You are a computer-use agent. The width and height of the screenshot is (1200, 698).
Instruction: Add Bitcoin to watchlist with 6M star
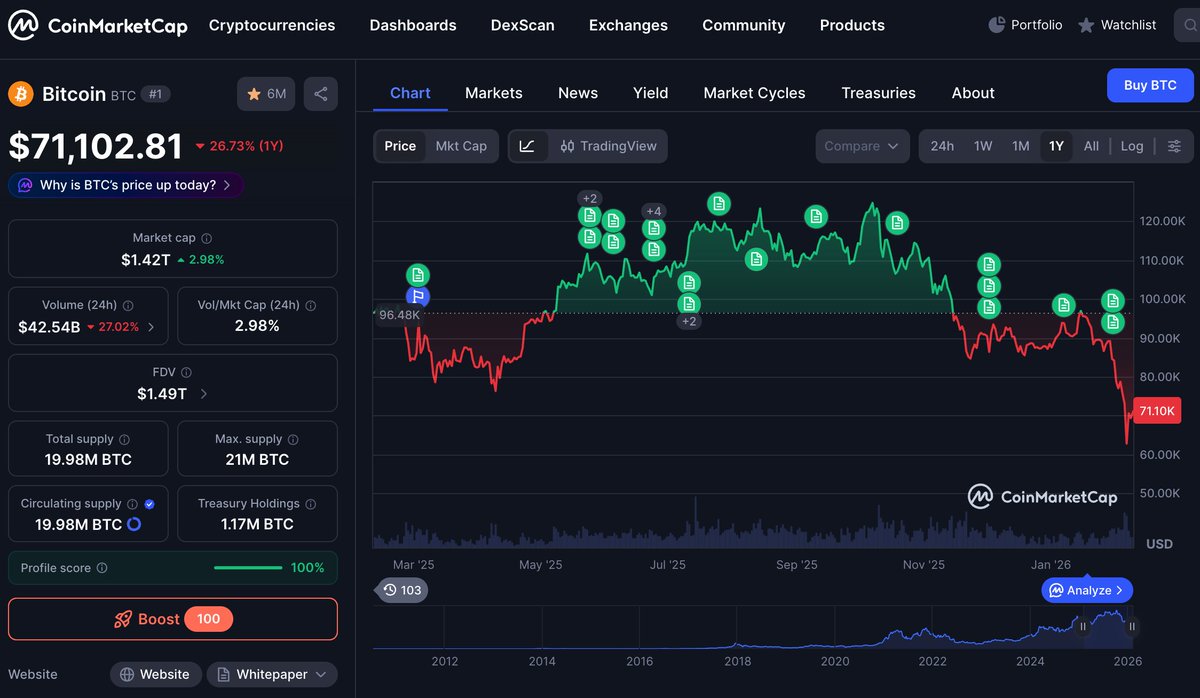pyautogui.click(x=266, y=94)
